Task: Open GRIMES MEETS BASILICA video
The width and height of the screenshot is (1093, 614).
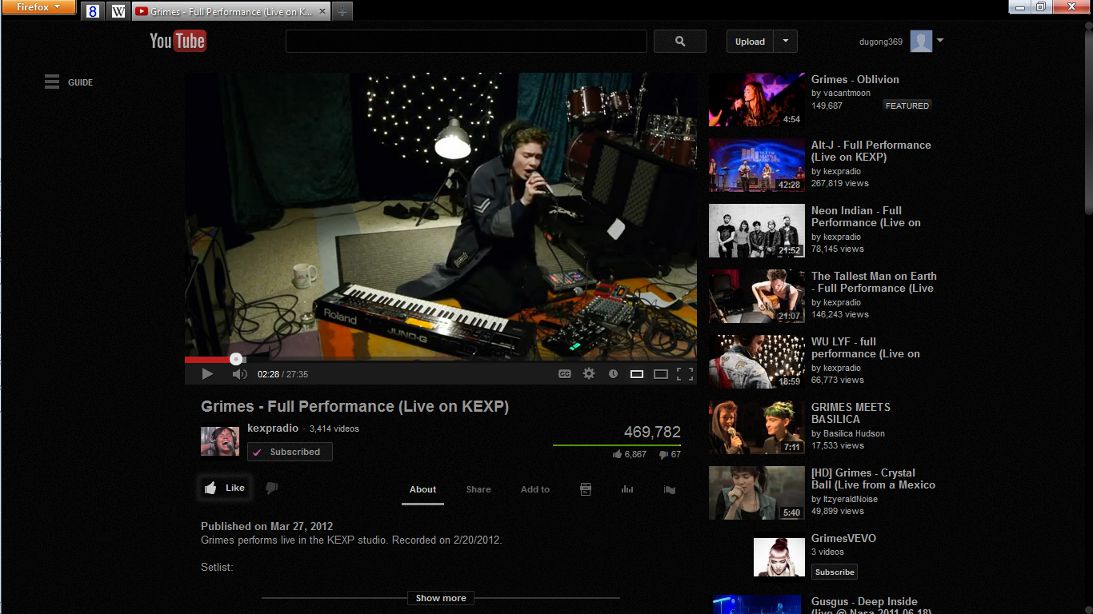Action: coord(850,413)
